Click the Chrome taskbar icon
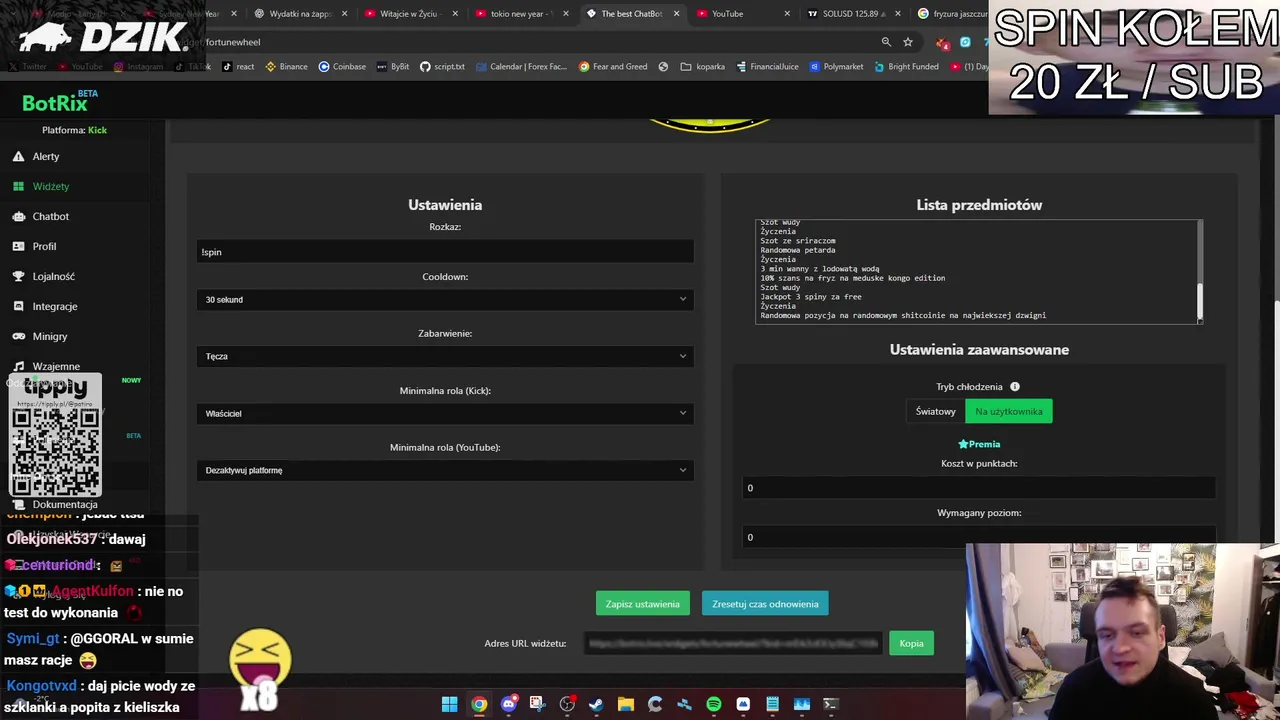Viewport: 1280px width, 720px height. click(x=479, y=704)
